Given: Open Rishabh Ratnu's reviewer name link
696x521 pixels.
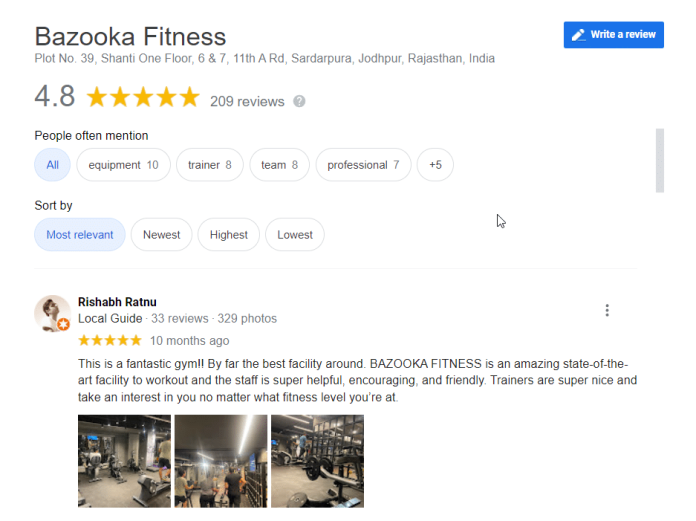Looking at the screenshot, I should [117, 302].
